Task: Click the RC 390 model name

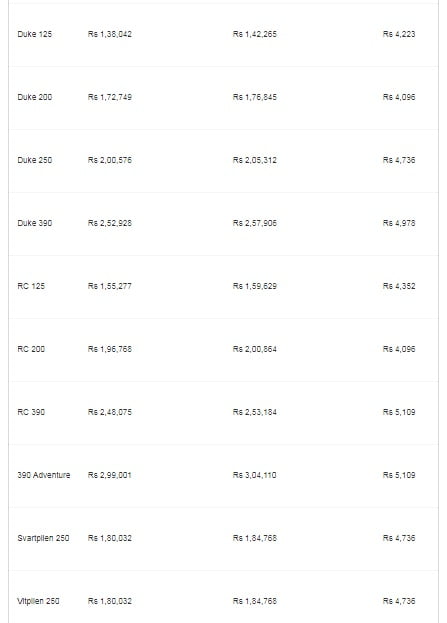Action: click(31, 412)
